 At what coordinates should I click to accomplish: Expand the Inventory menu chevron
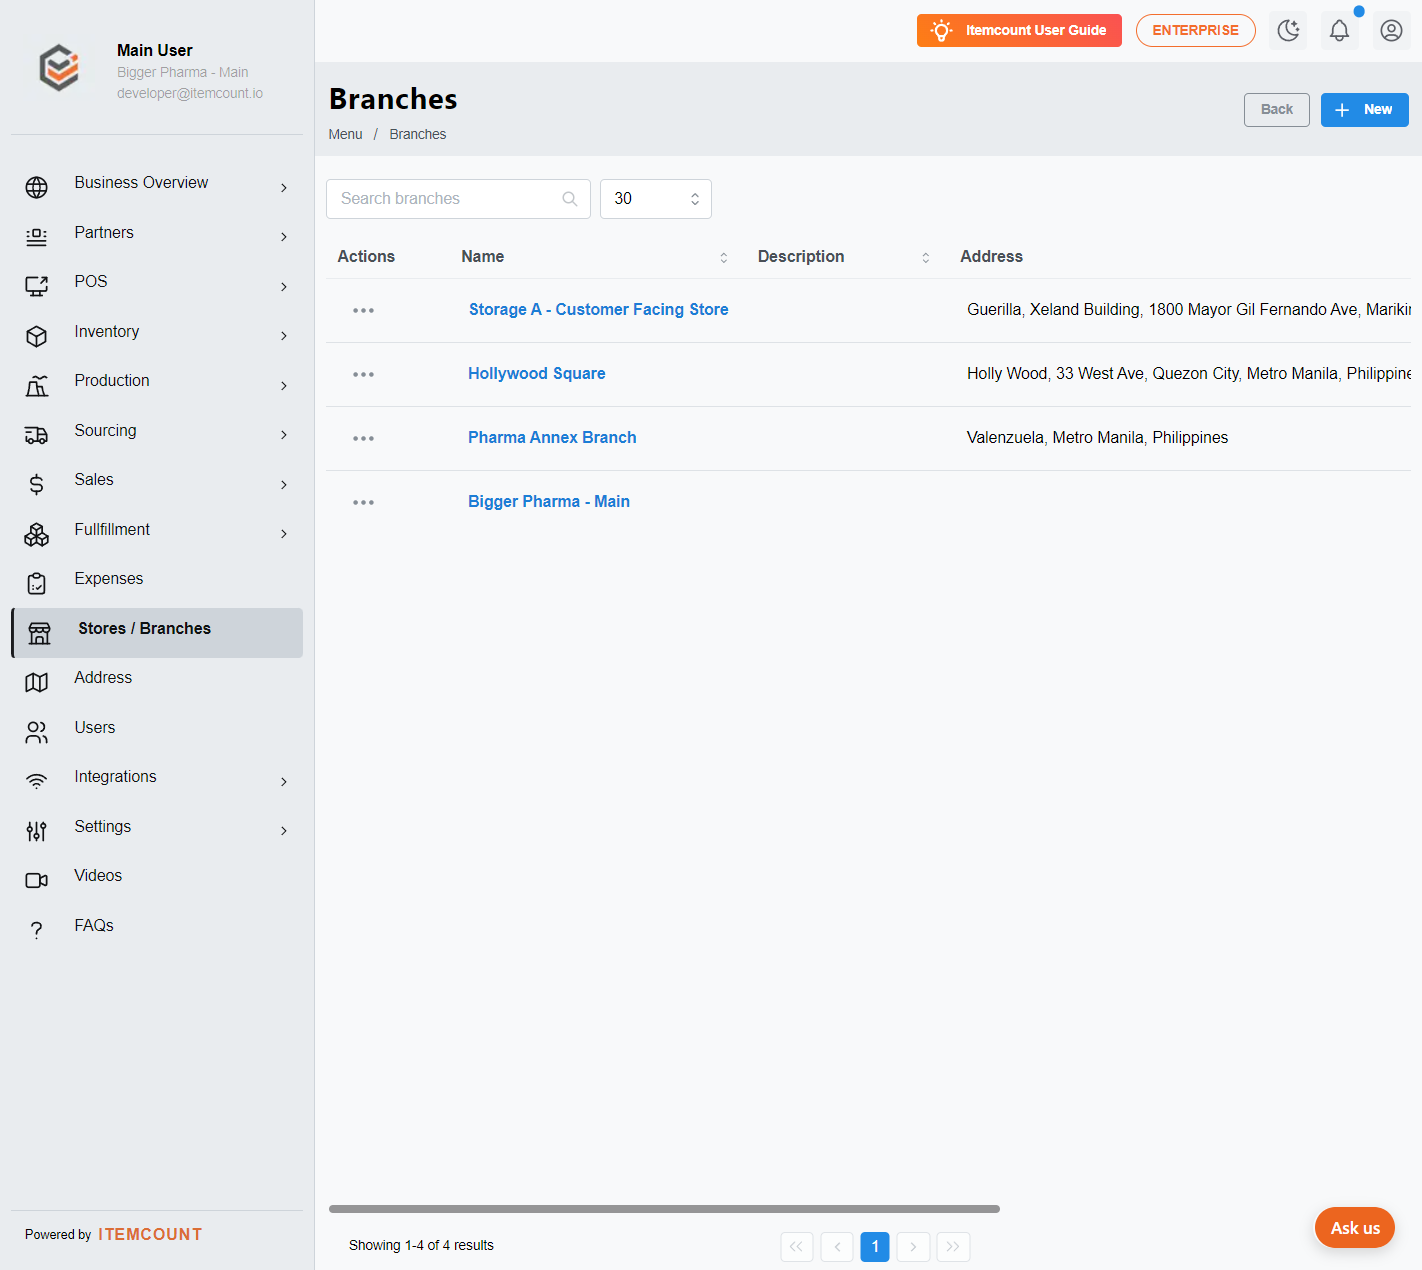pyautogui.click(x=284, y=336)
